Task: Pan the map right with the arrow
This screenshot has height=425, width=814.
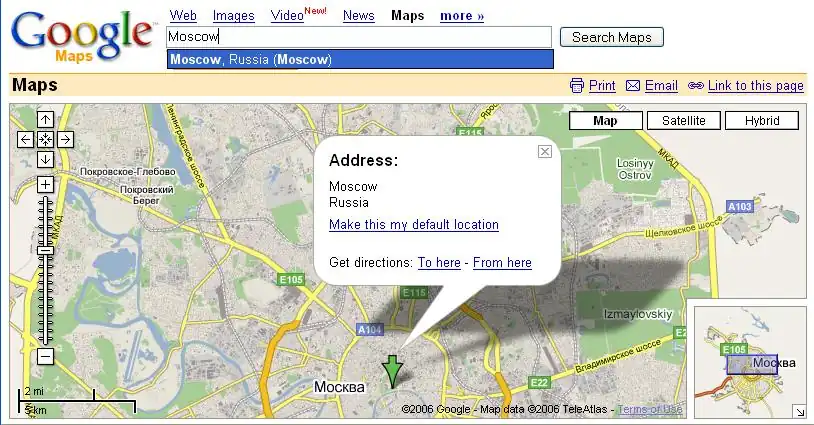Action: click(65, 140)
